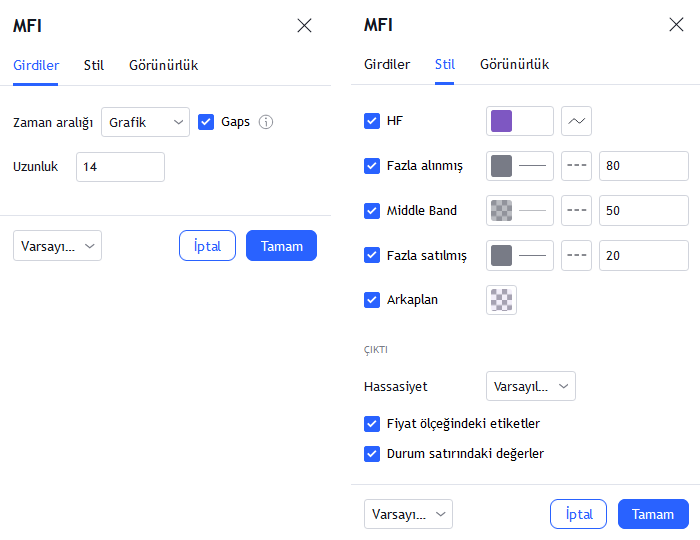Expand the Zaman aralığı Grafik dropdown
700x540 pixels.
point(145,122)
